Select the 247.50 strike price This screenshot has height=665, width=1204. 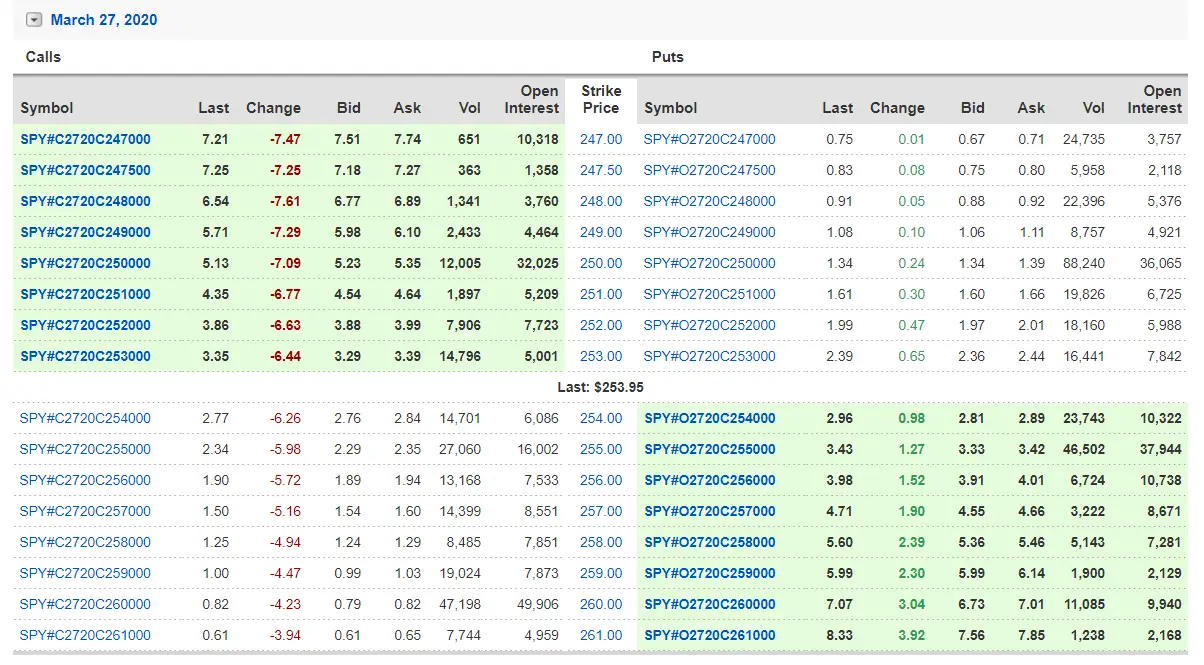(601, 170)
